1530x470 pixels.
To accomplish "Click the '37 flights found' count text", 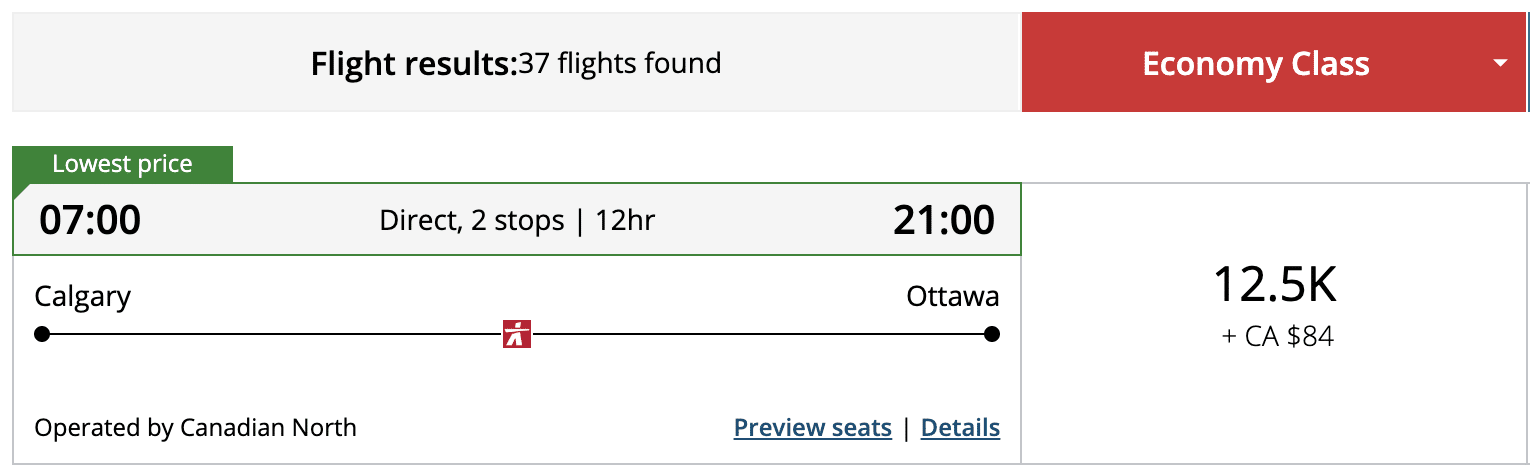I will coord(620,64).
